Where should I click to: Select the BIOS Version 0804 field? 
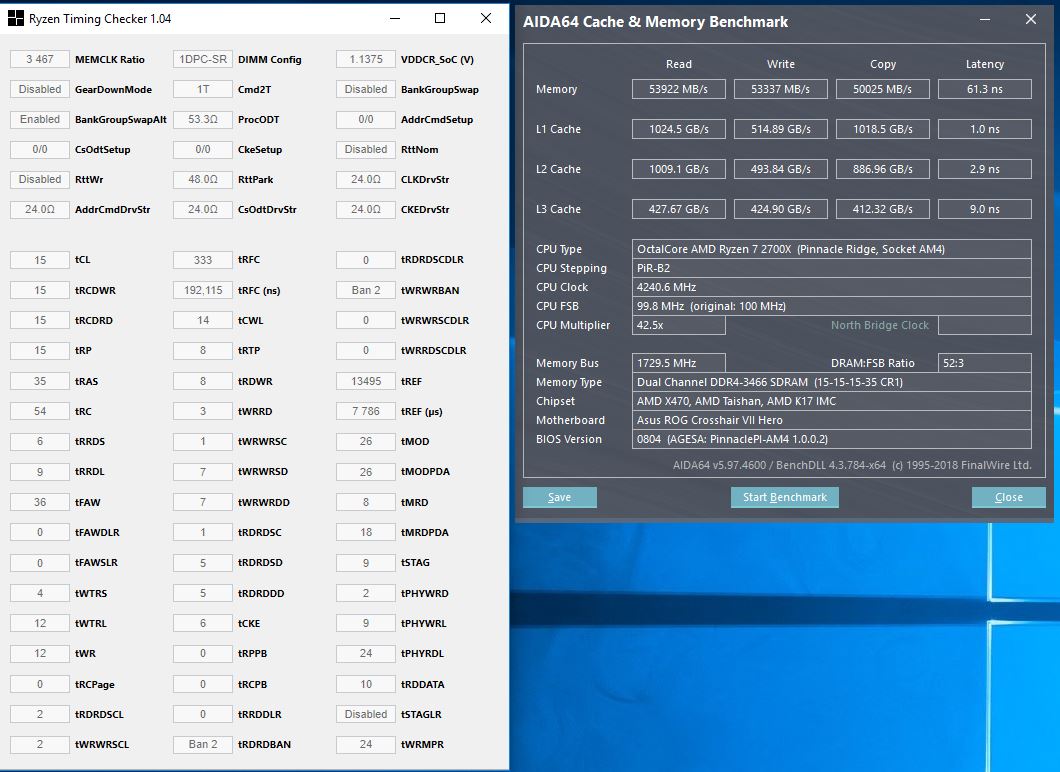pos(832,439)
